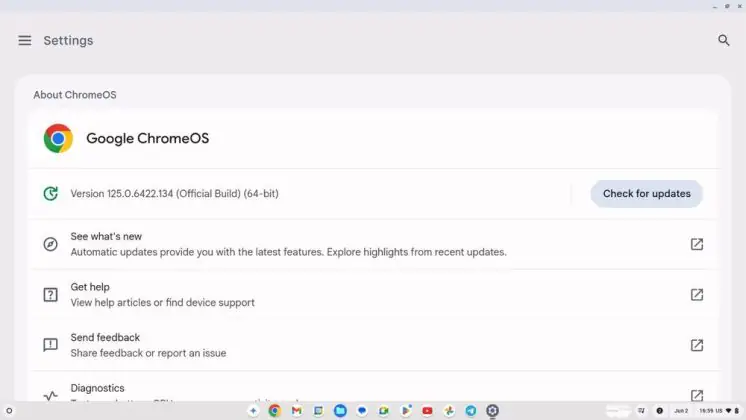Launch Gmail from the shelf
This screenshot has height=420, width=746.
(296, 410)
